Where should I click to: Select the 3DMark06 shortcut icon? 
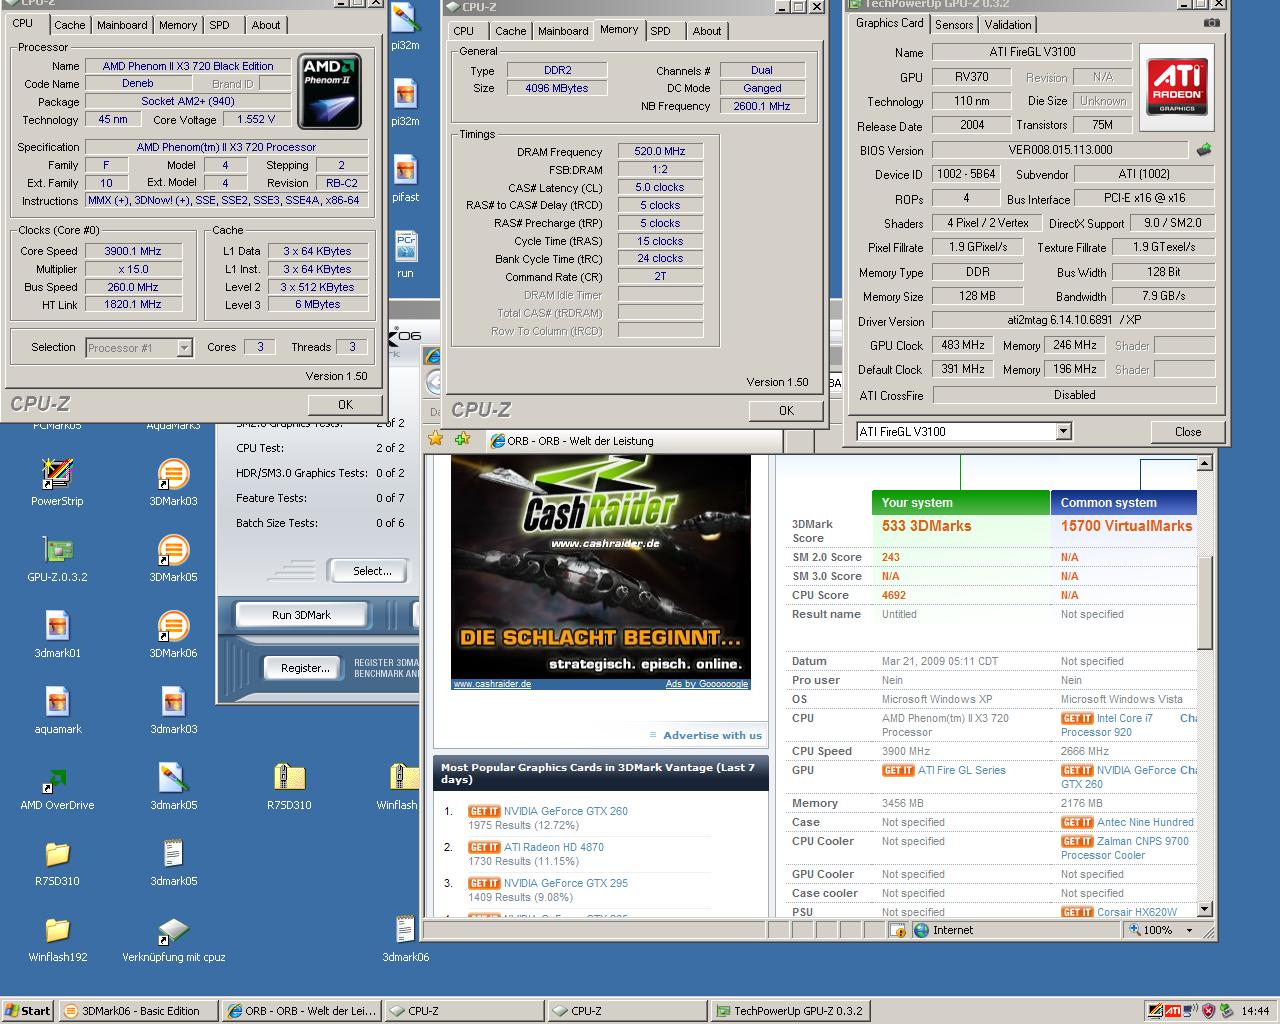[x=173, y=625]
